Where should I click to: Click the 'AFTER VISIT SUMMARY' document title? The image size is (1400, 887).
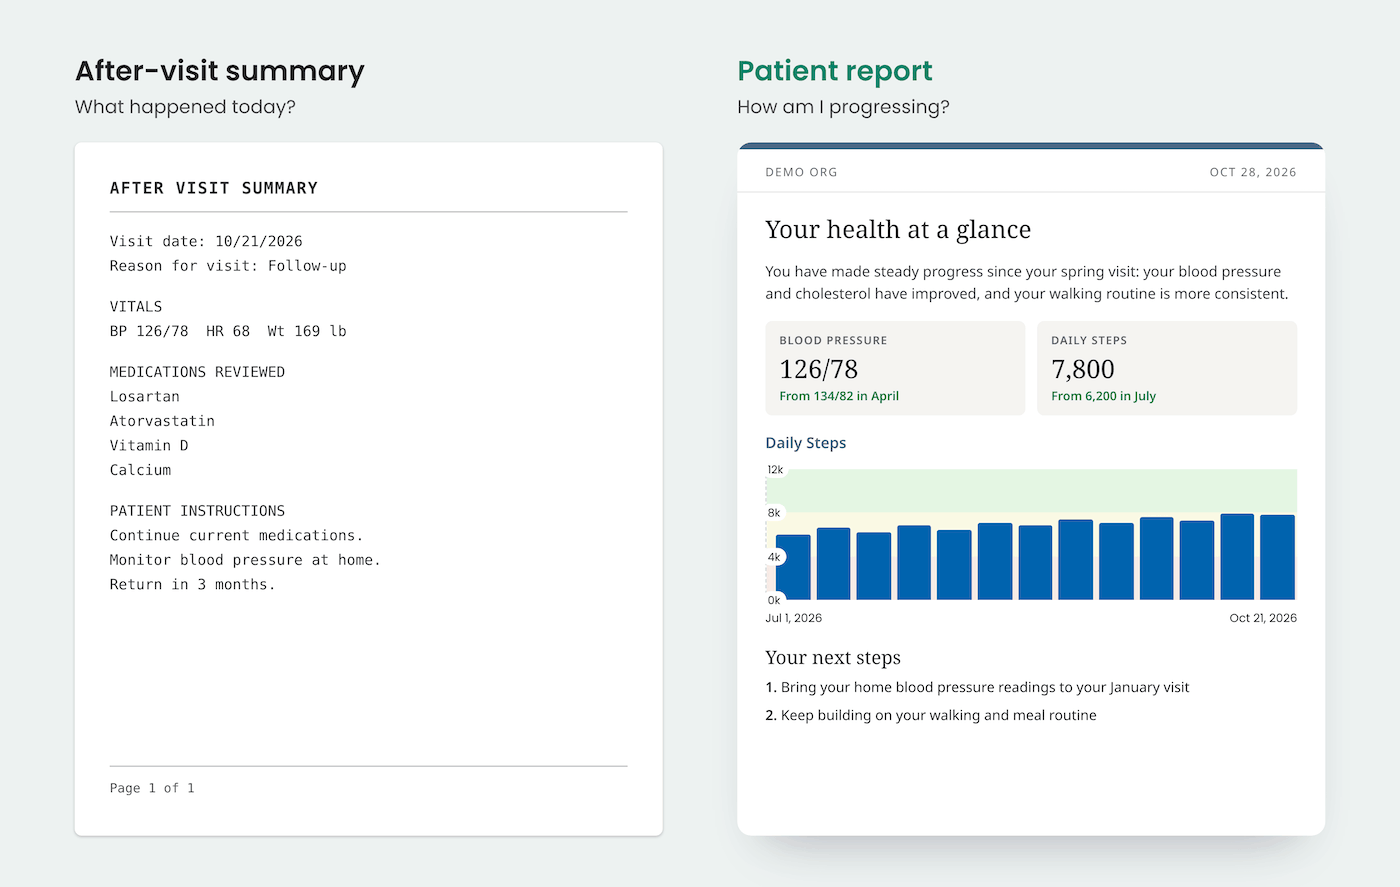[x=214, y=188]
